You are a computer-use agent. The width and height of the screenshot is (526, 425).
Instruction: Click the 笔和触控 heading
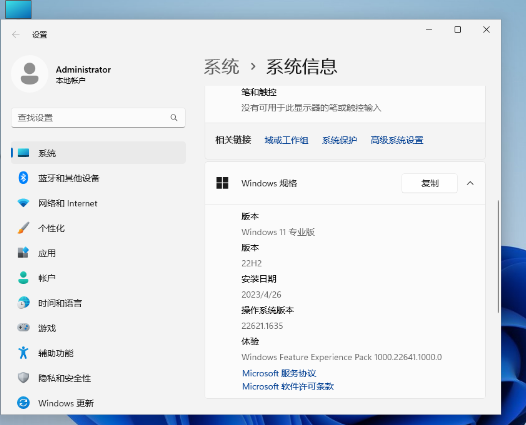259,92
